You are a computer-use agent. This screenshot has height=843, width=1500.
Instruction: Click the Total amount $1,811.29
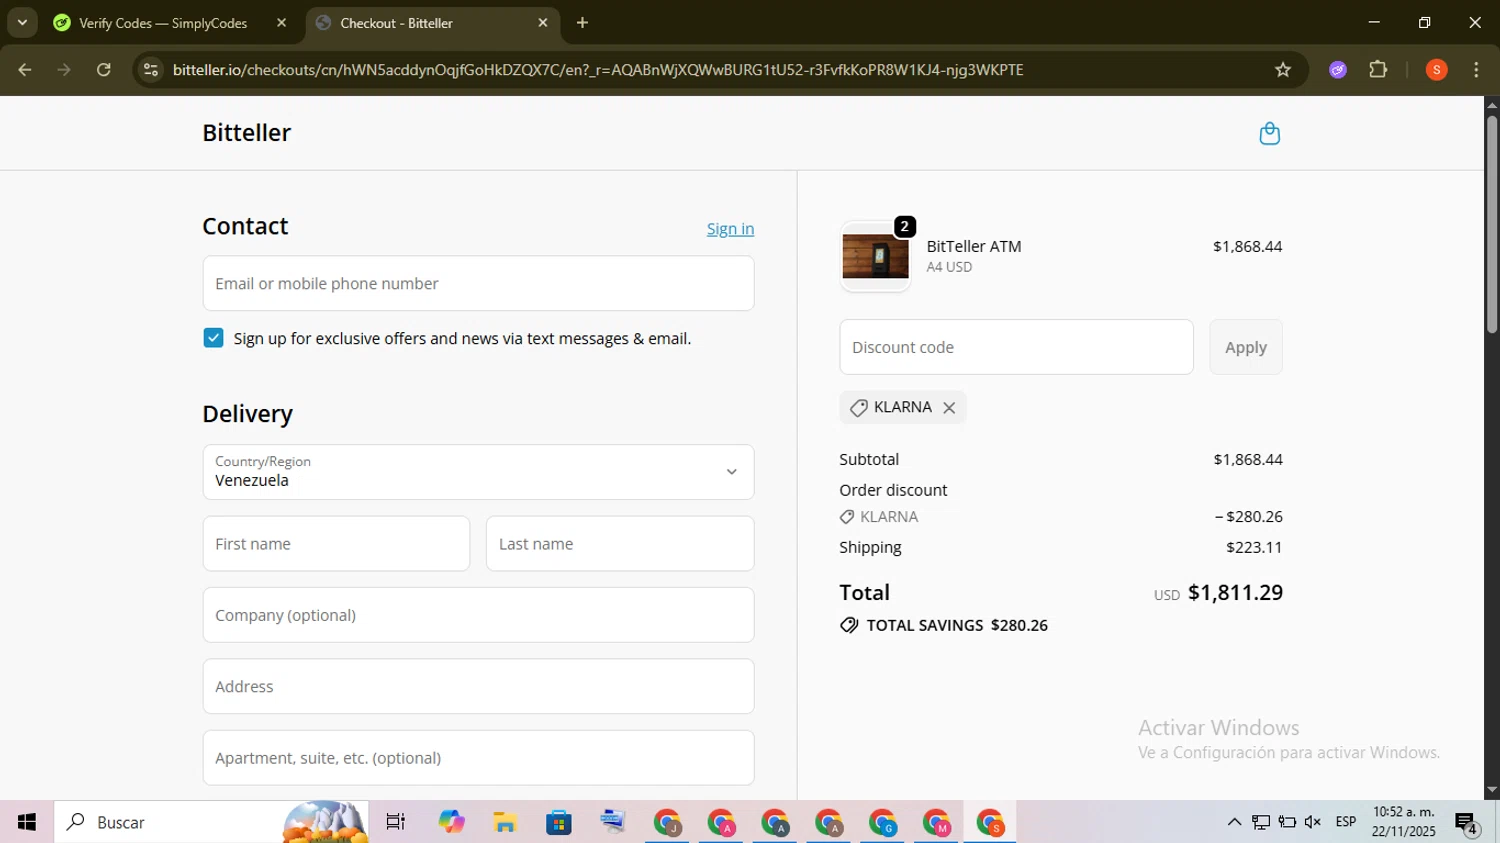click(1235, 593)
